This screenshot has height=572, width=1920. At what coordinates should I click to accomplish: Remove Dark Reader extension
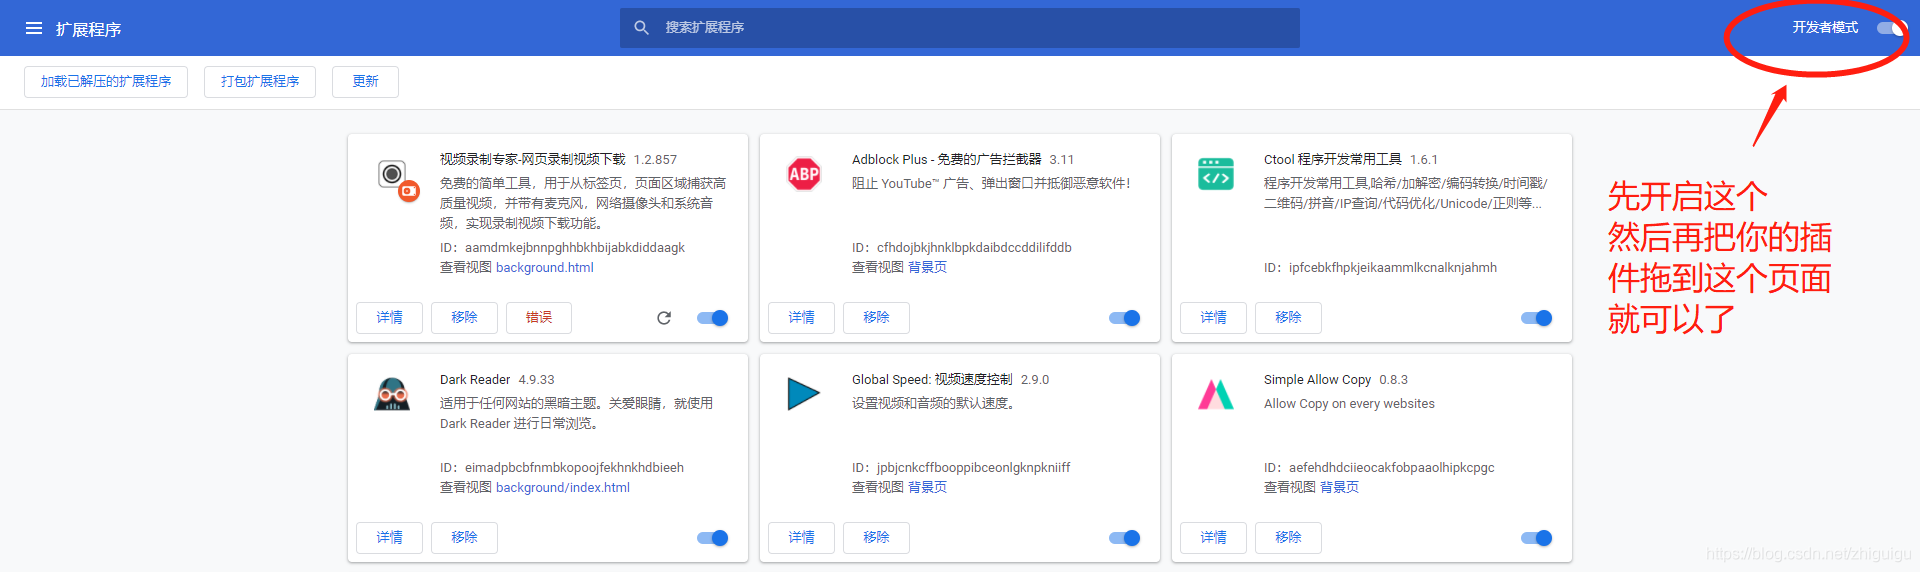(x=464, y=538)
